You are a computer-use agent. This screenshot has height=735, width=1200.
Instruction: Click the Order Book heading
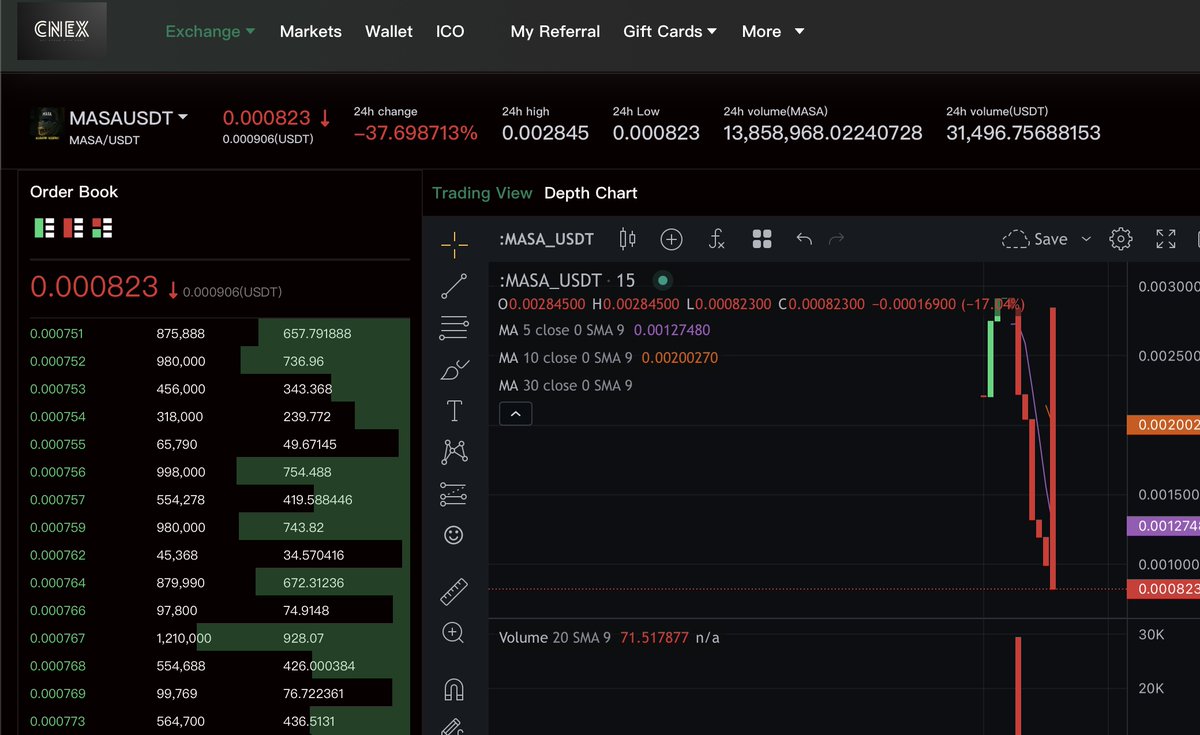coord(74,192)
